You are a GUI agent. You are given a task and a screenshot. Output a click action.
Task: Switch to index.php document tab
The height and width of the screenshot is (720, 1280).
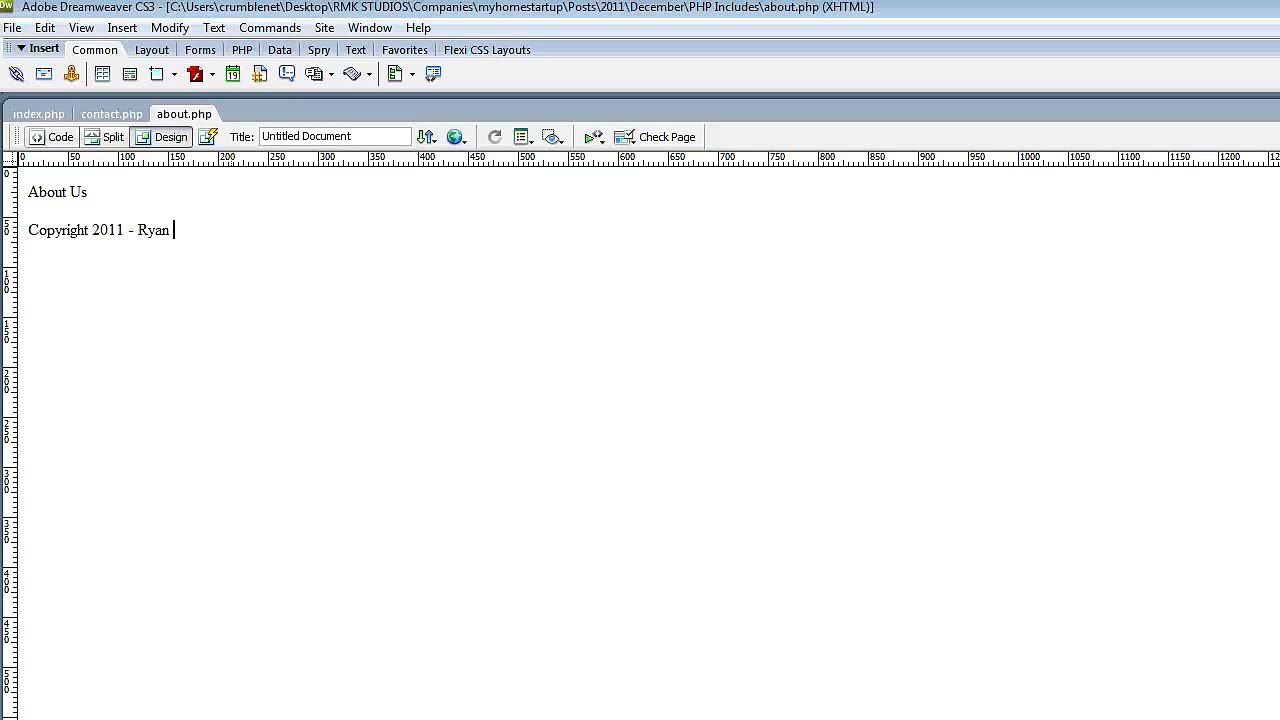coord(39,114)
